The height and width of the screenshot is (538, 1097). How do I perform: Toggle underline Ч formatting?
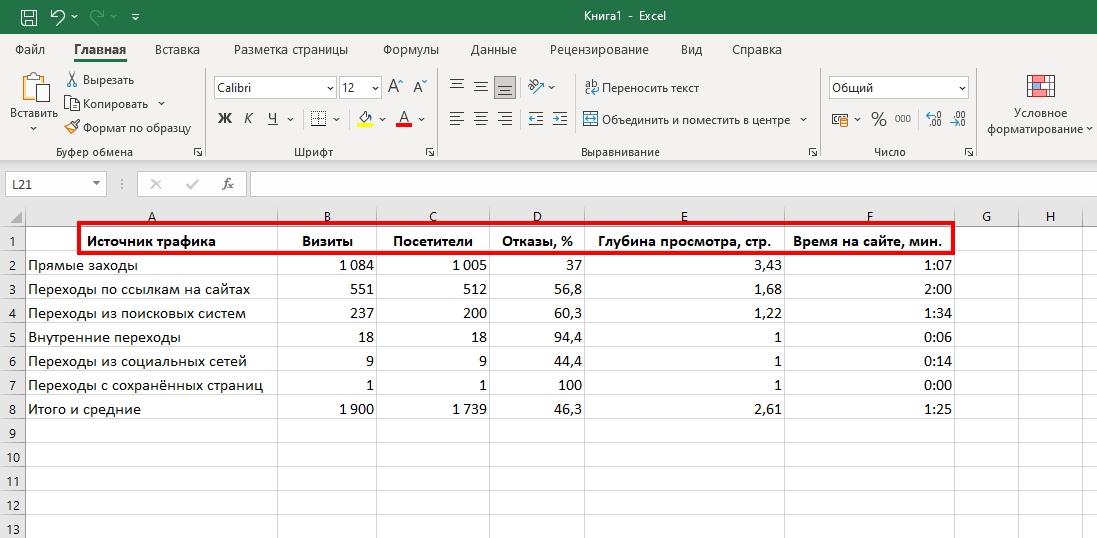click(272, 119)
